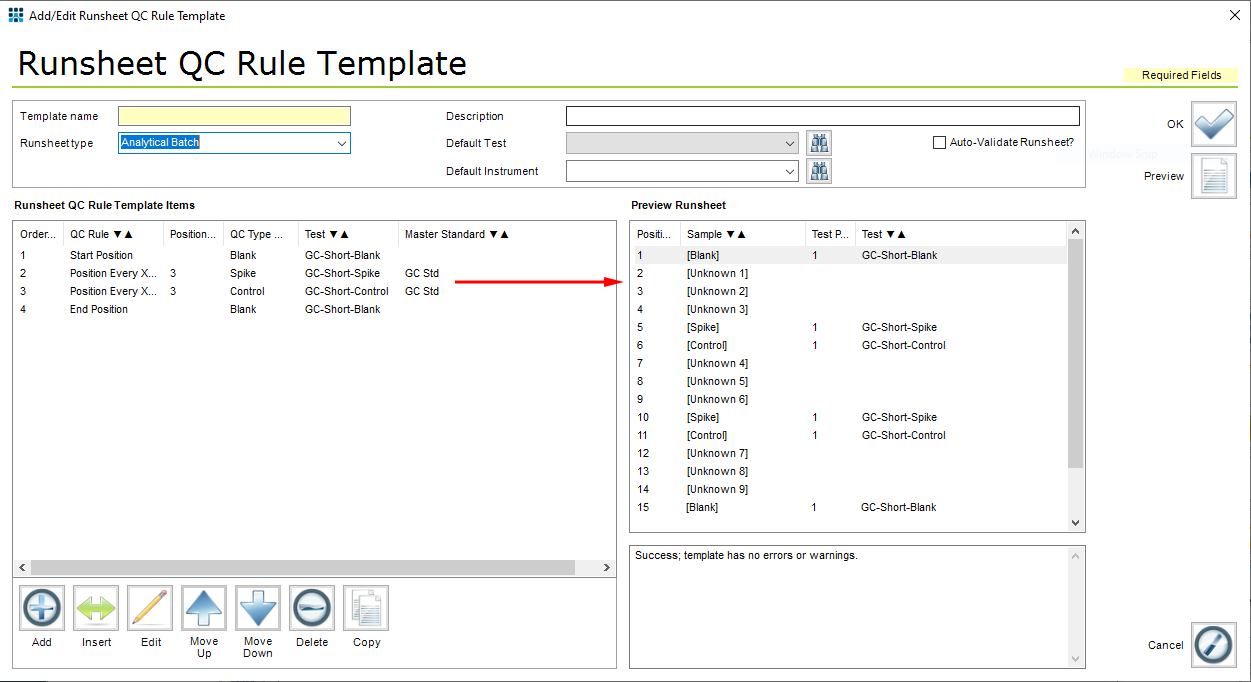Click the Cancel button

pos(1213,645)
